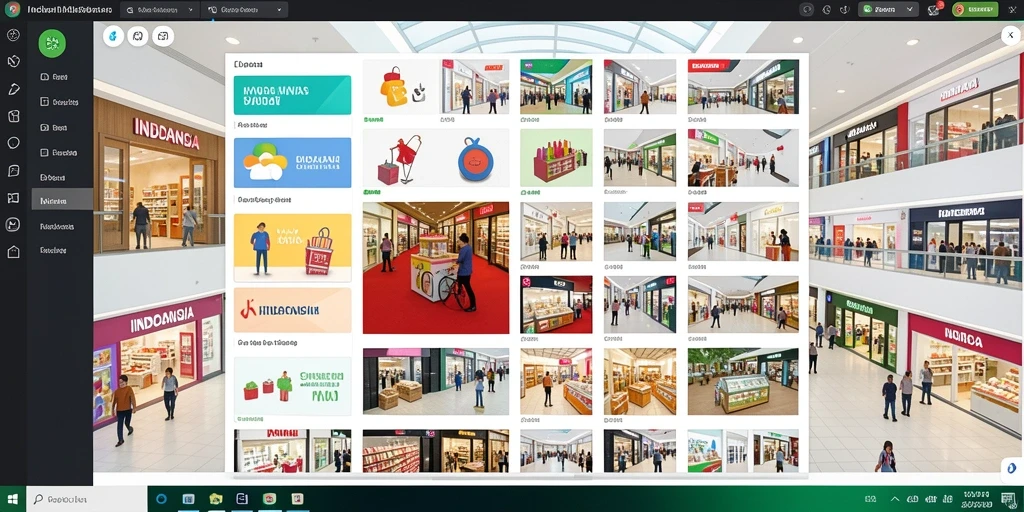Select the pen-shaped icon in the left rail
The width and height of the screenshot is (1024, 512).
click(x=13, y=89)
